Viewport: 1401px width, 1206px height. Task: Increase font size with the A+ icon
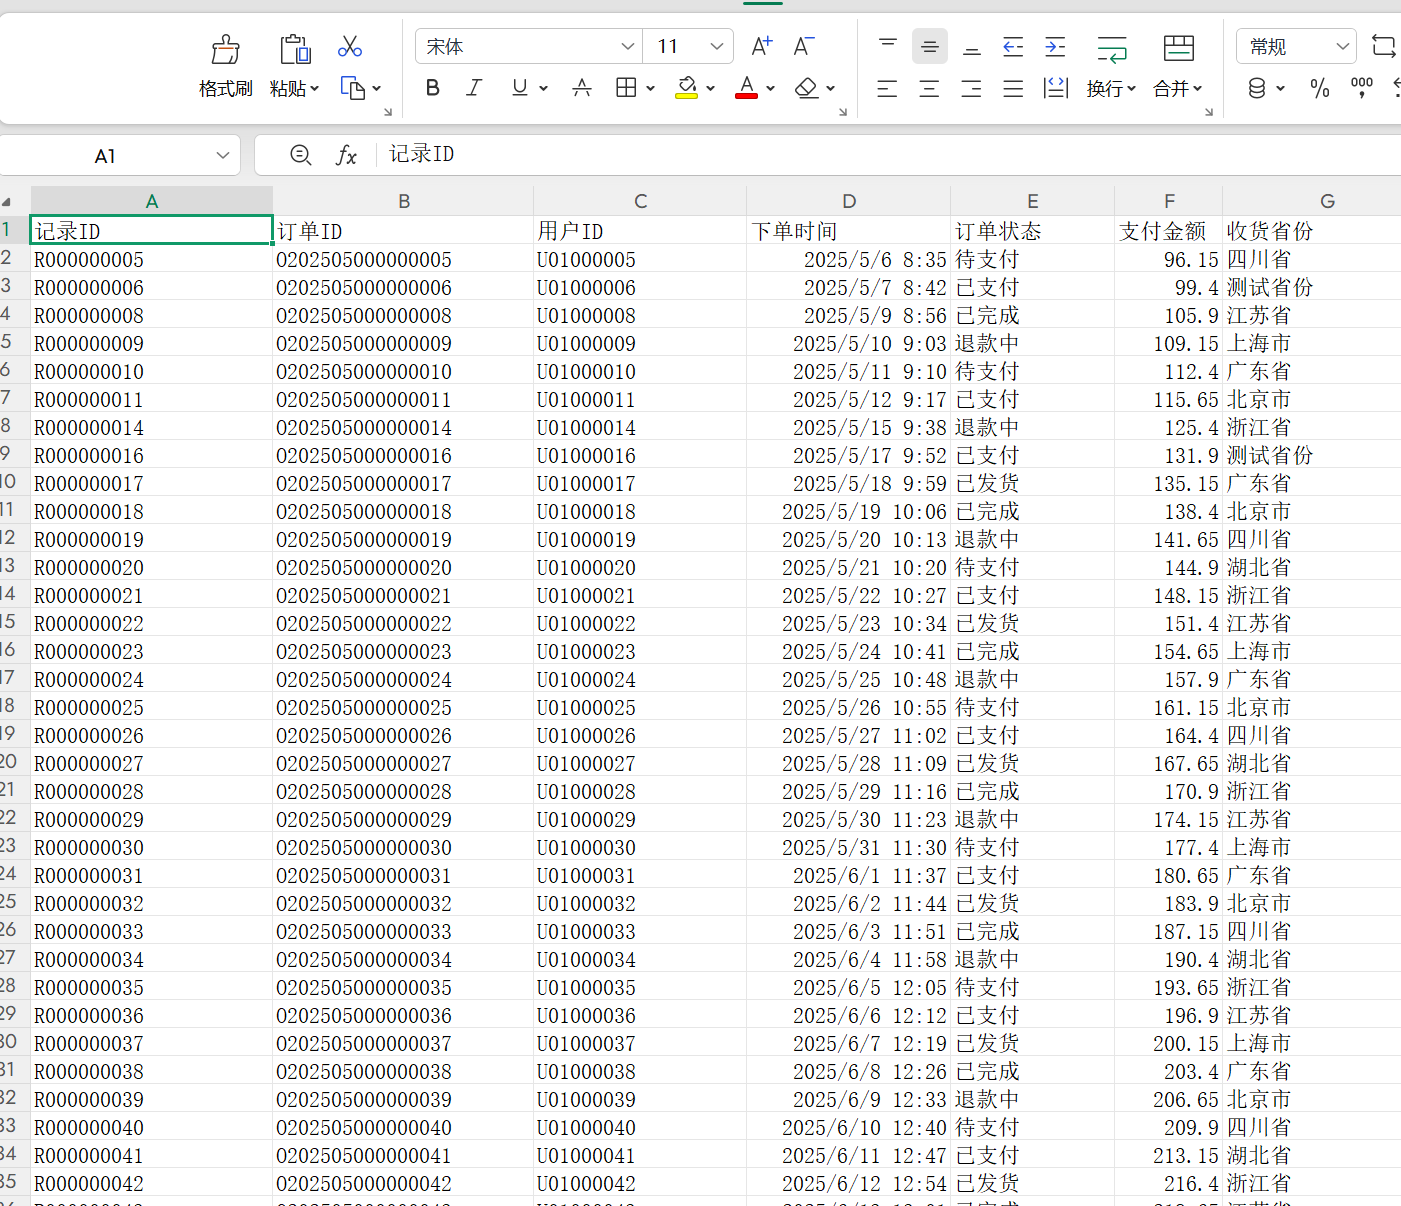pos(761,46)
